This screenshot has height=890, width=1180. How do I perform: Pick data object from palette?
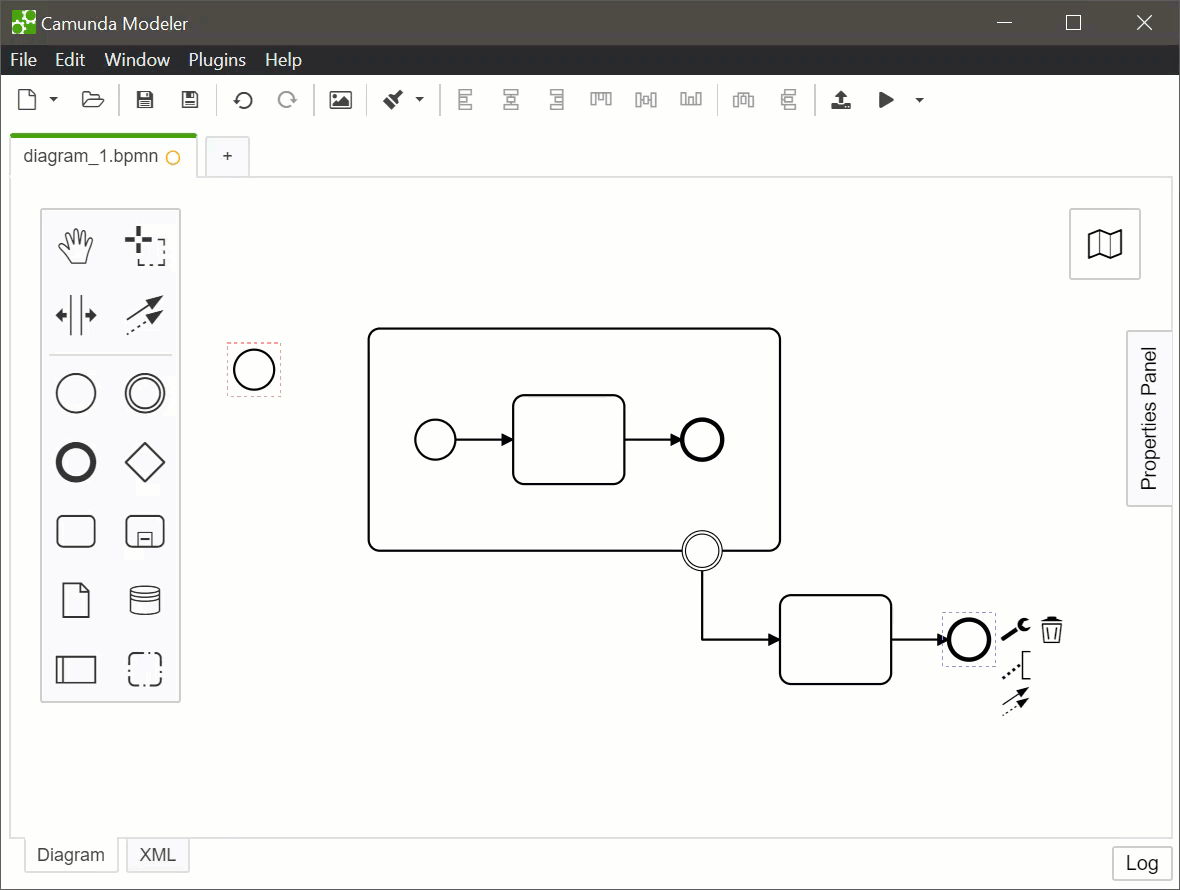pos(76,600)
